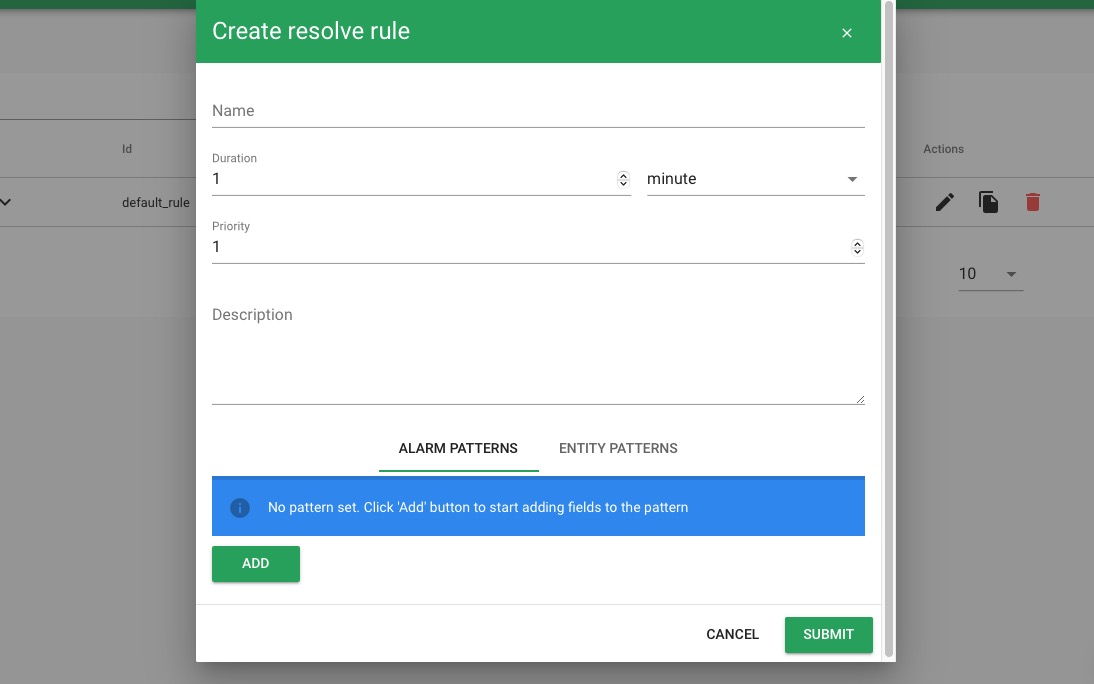Switch to the ENTITY PATTERNS tab
The image size is (1094, 684).
click(x=618, y=448)
